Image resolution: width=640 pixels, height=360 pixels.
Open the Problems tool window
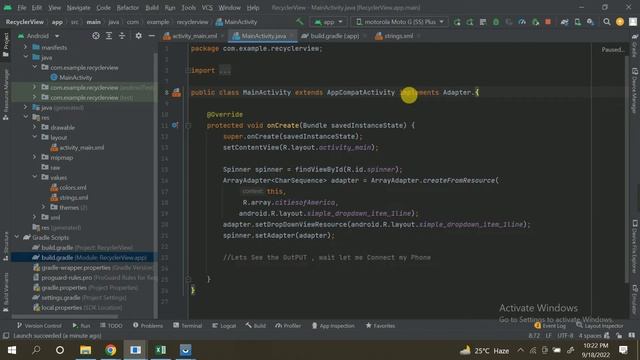(148, 326)
